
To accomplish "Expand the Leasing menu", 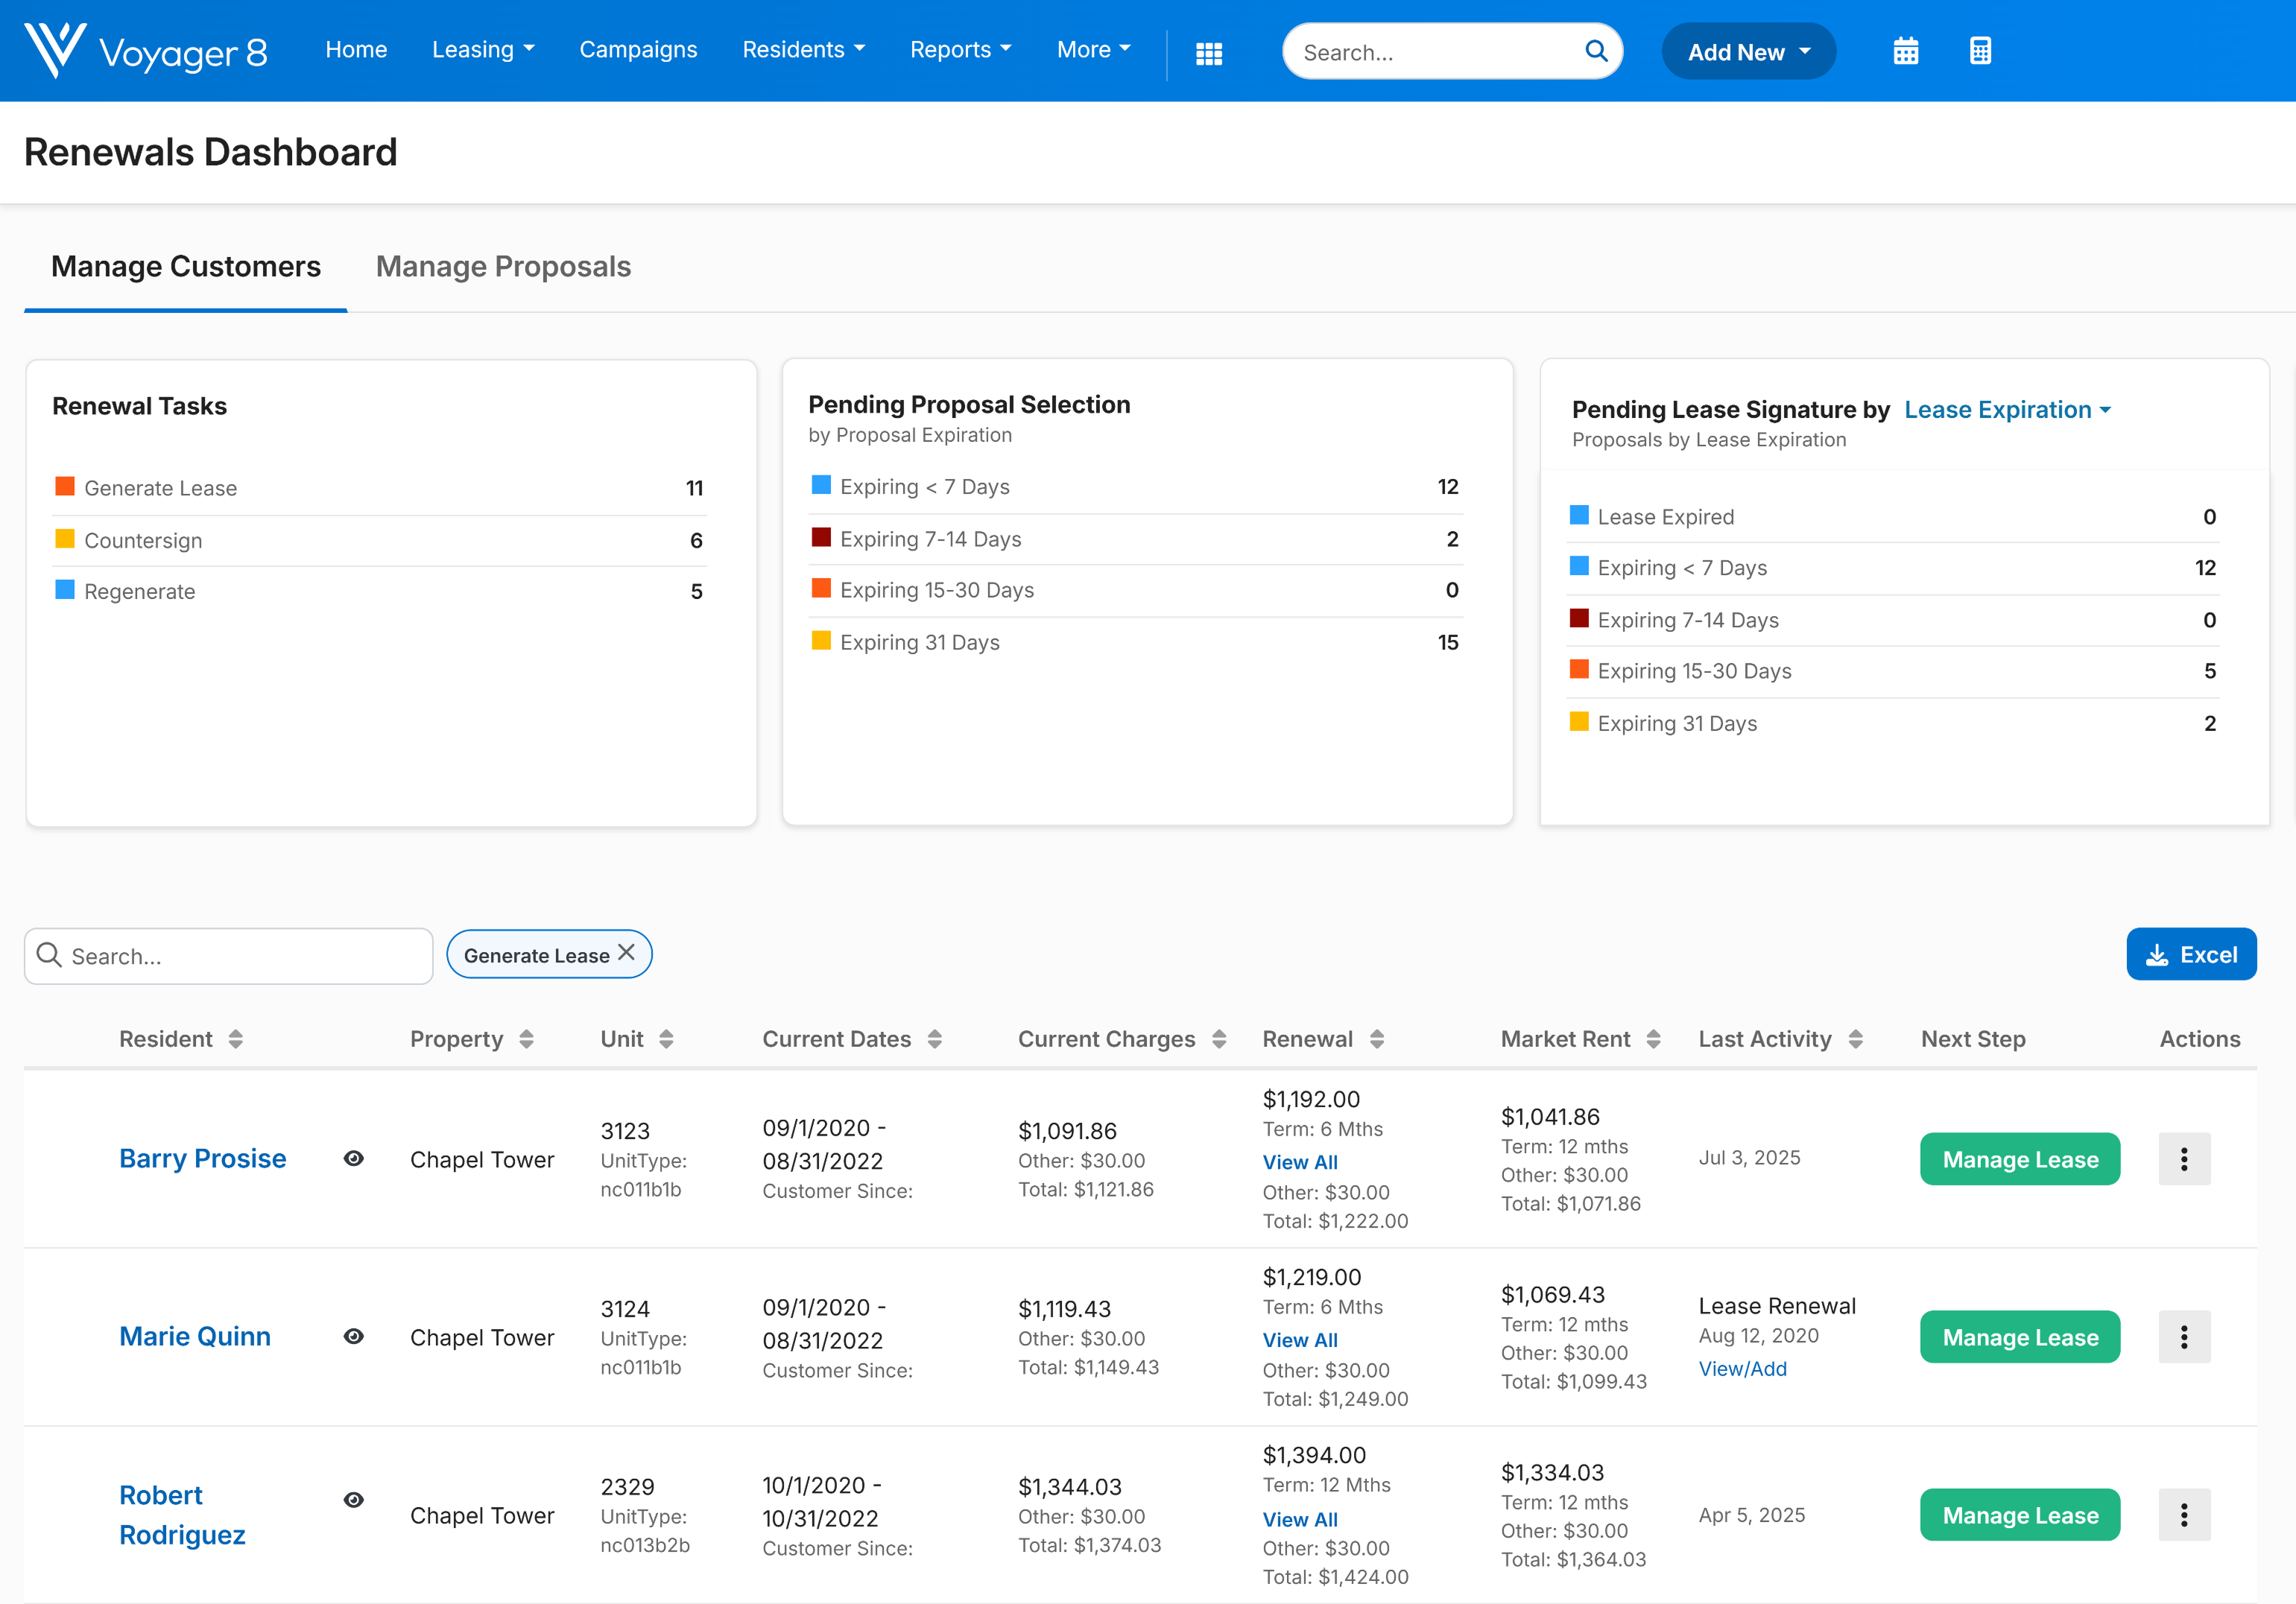I will [x=483, y=50].
